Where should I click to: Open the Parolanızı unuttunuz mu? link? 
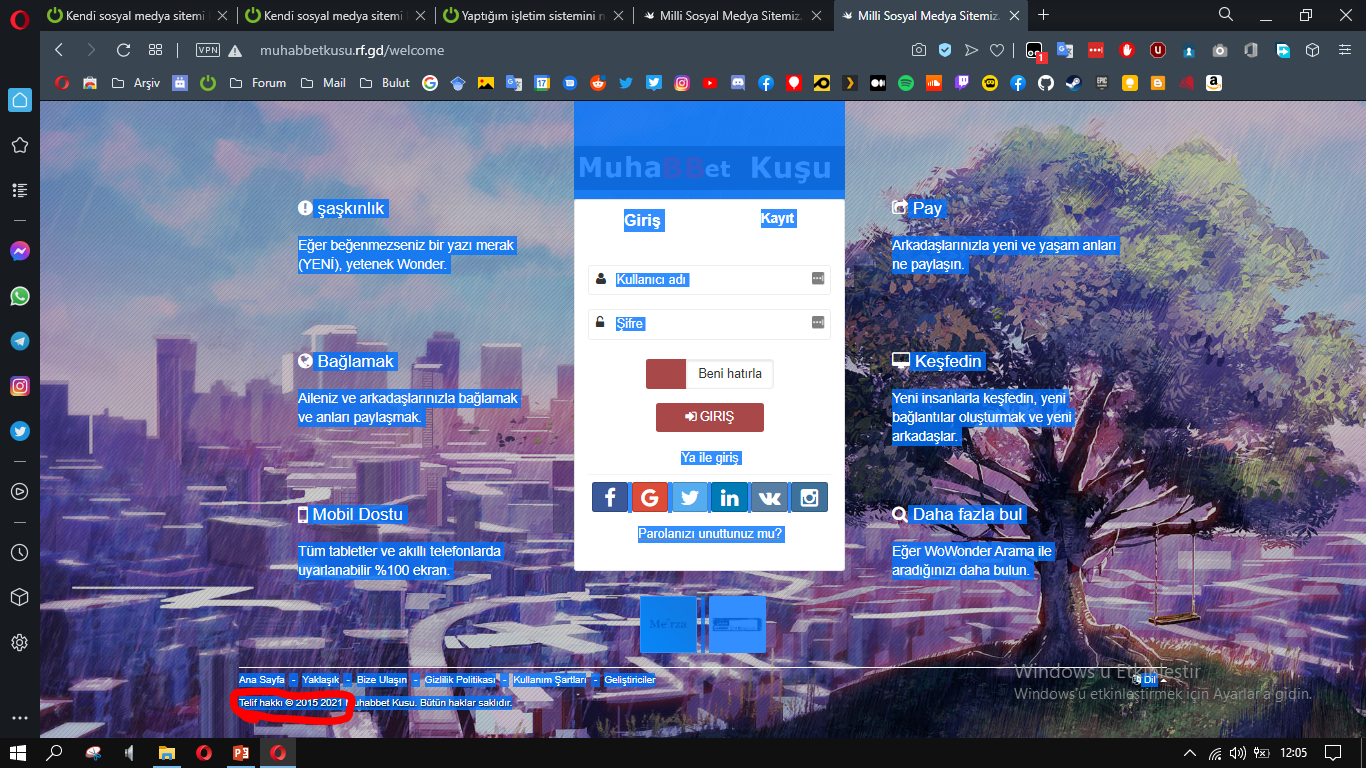(x=710, y=534)
